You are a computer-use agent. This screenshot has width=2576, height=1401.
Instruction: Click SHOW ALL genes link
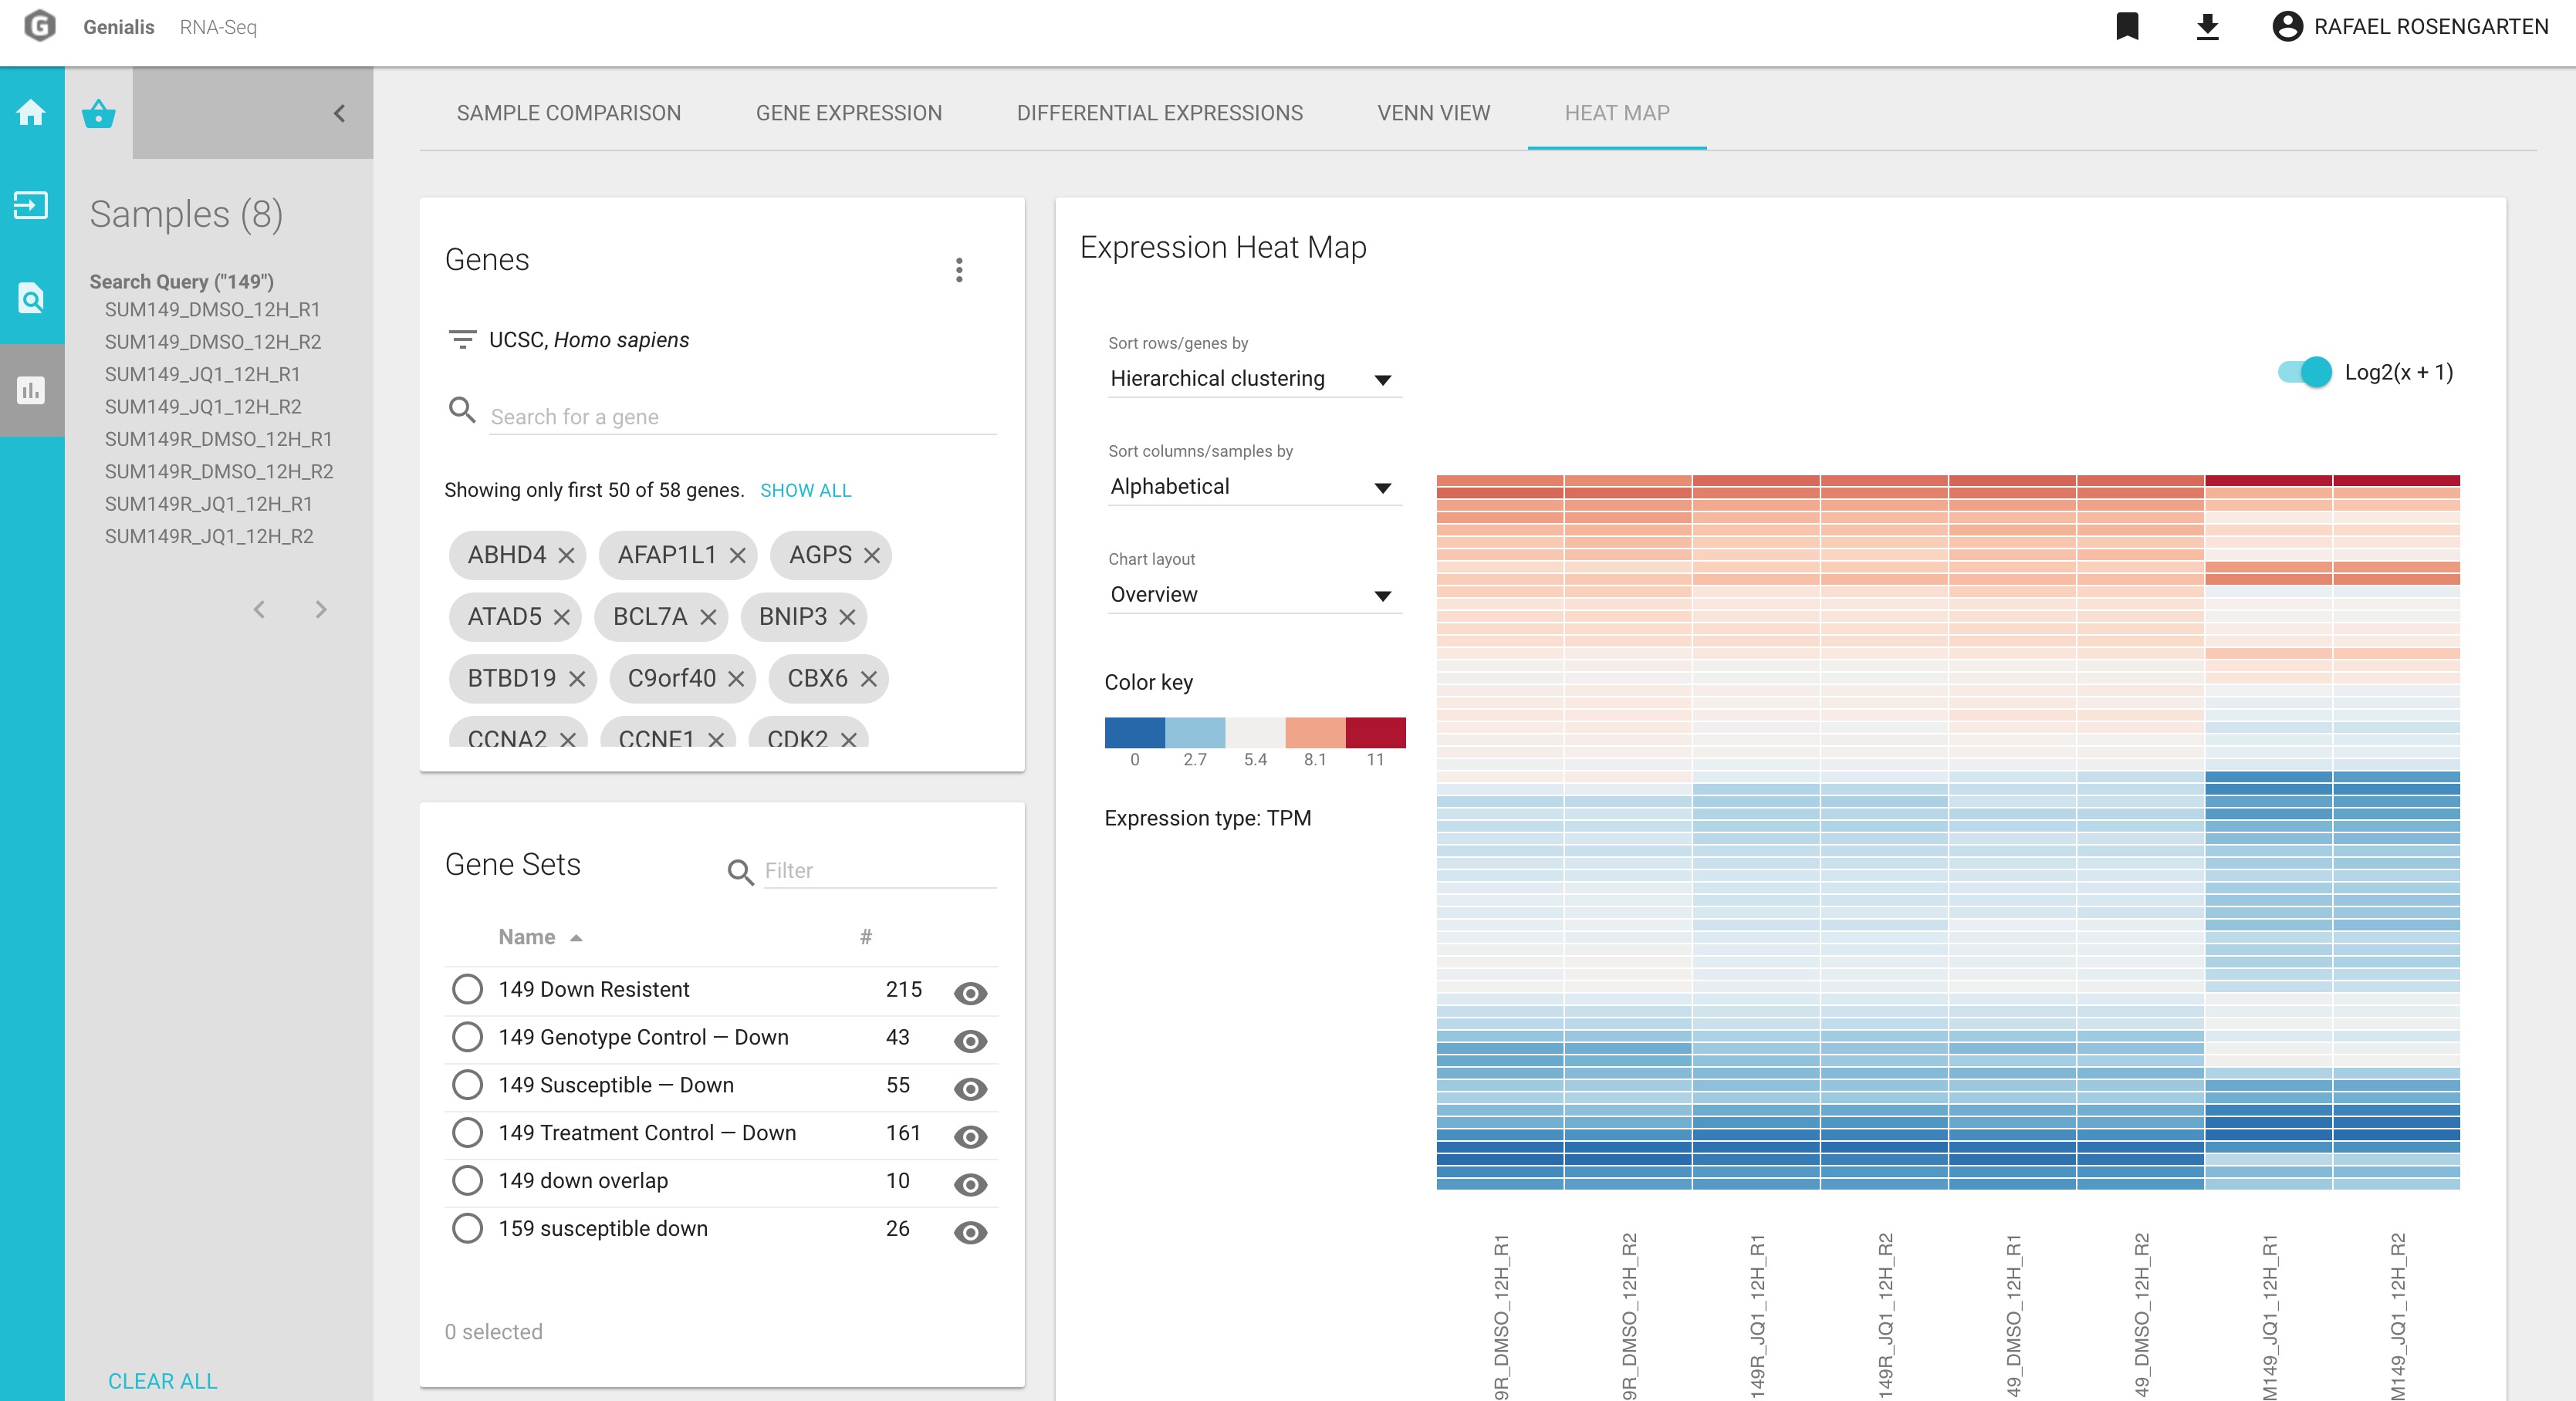coord(804,490)
